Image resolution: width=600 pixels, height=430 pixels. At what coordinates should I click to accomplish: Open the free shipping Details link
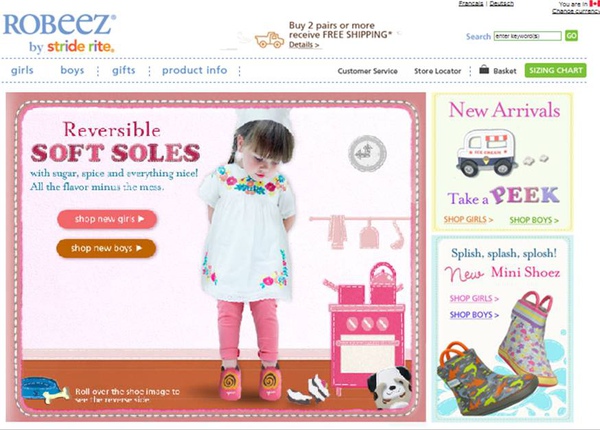tap(304, 45)
